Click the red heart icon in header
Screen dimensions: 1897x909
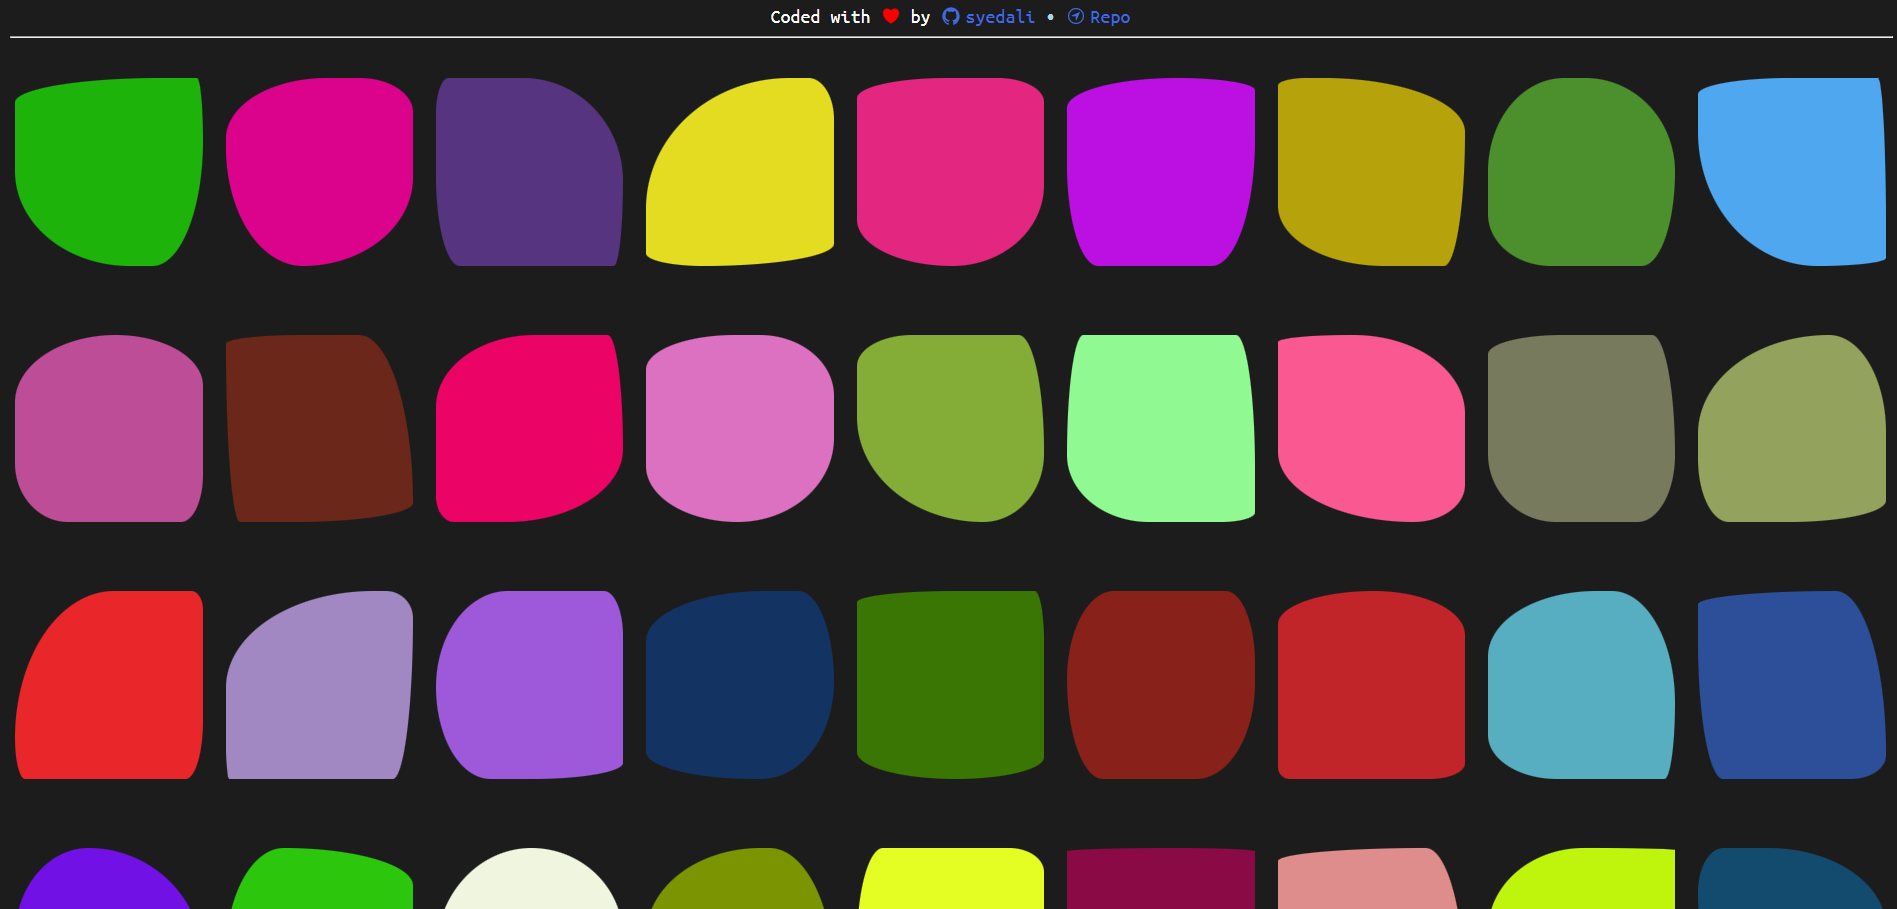[x=890, y=16]
